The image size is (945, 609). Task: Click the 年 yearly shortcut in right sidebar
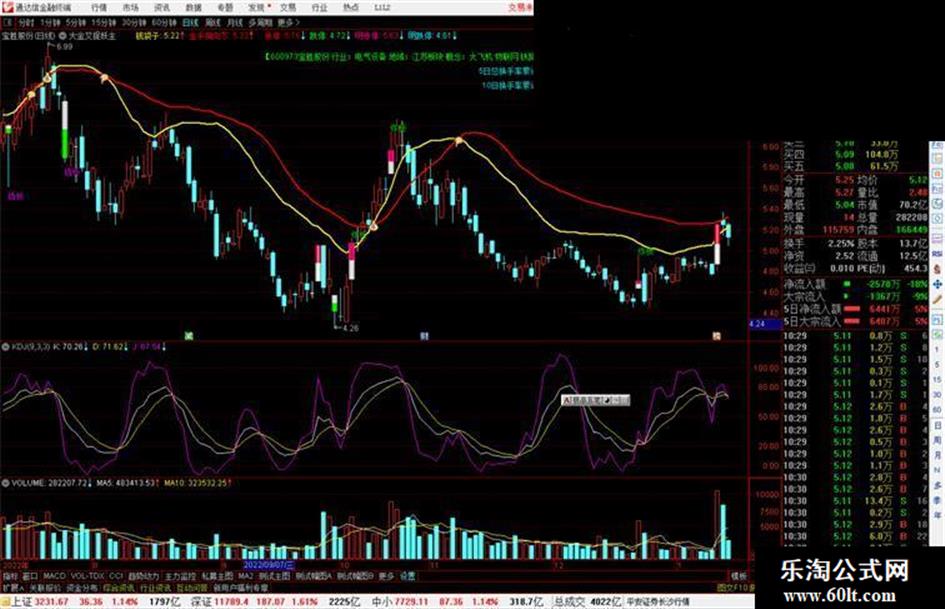[x=937, y=514]
